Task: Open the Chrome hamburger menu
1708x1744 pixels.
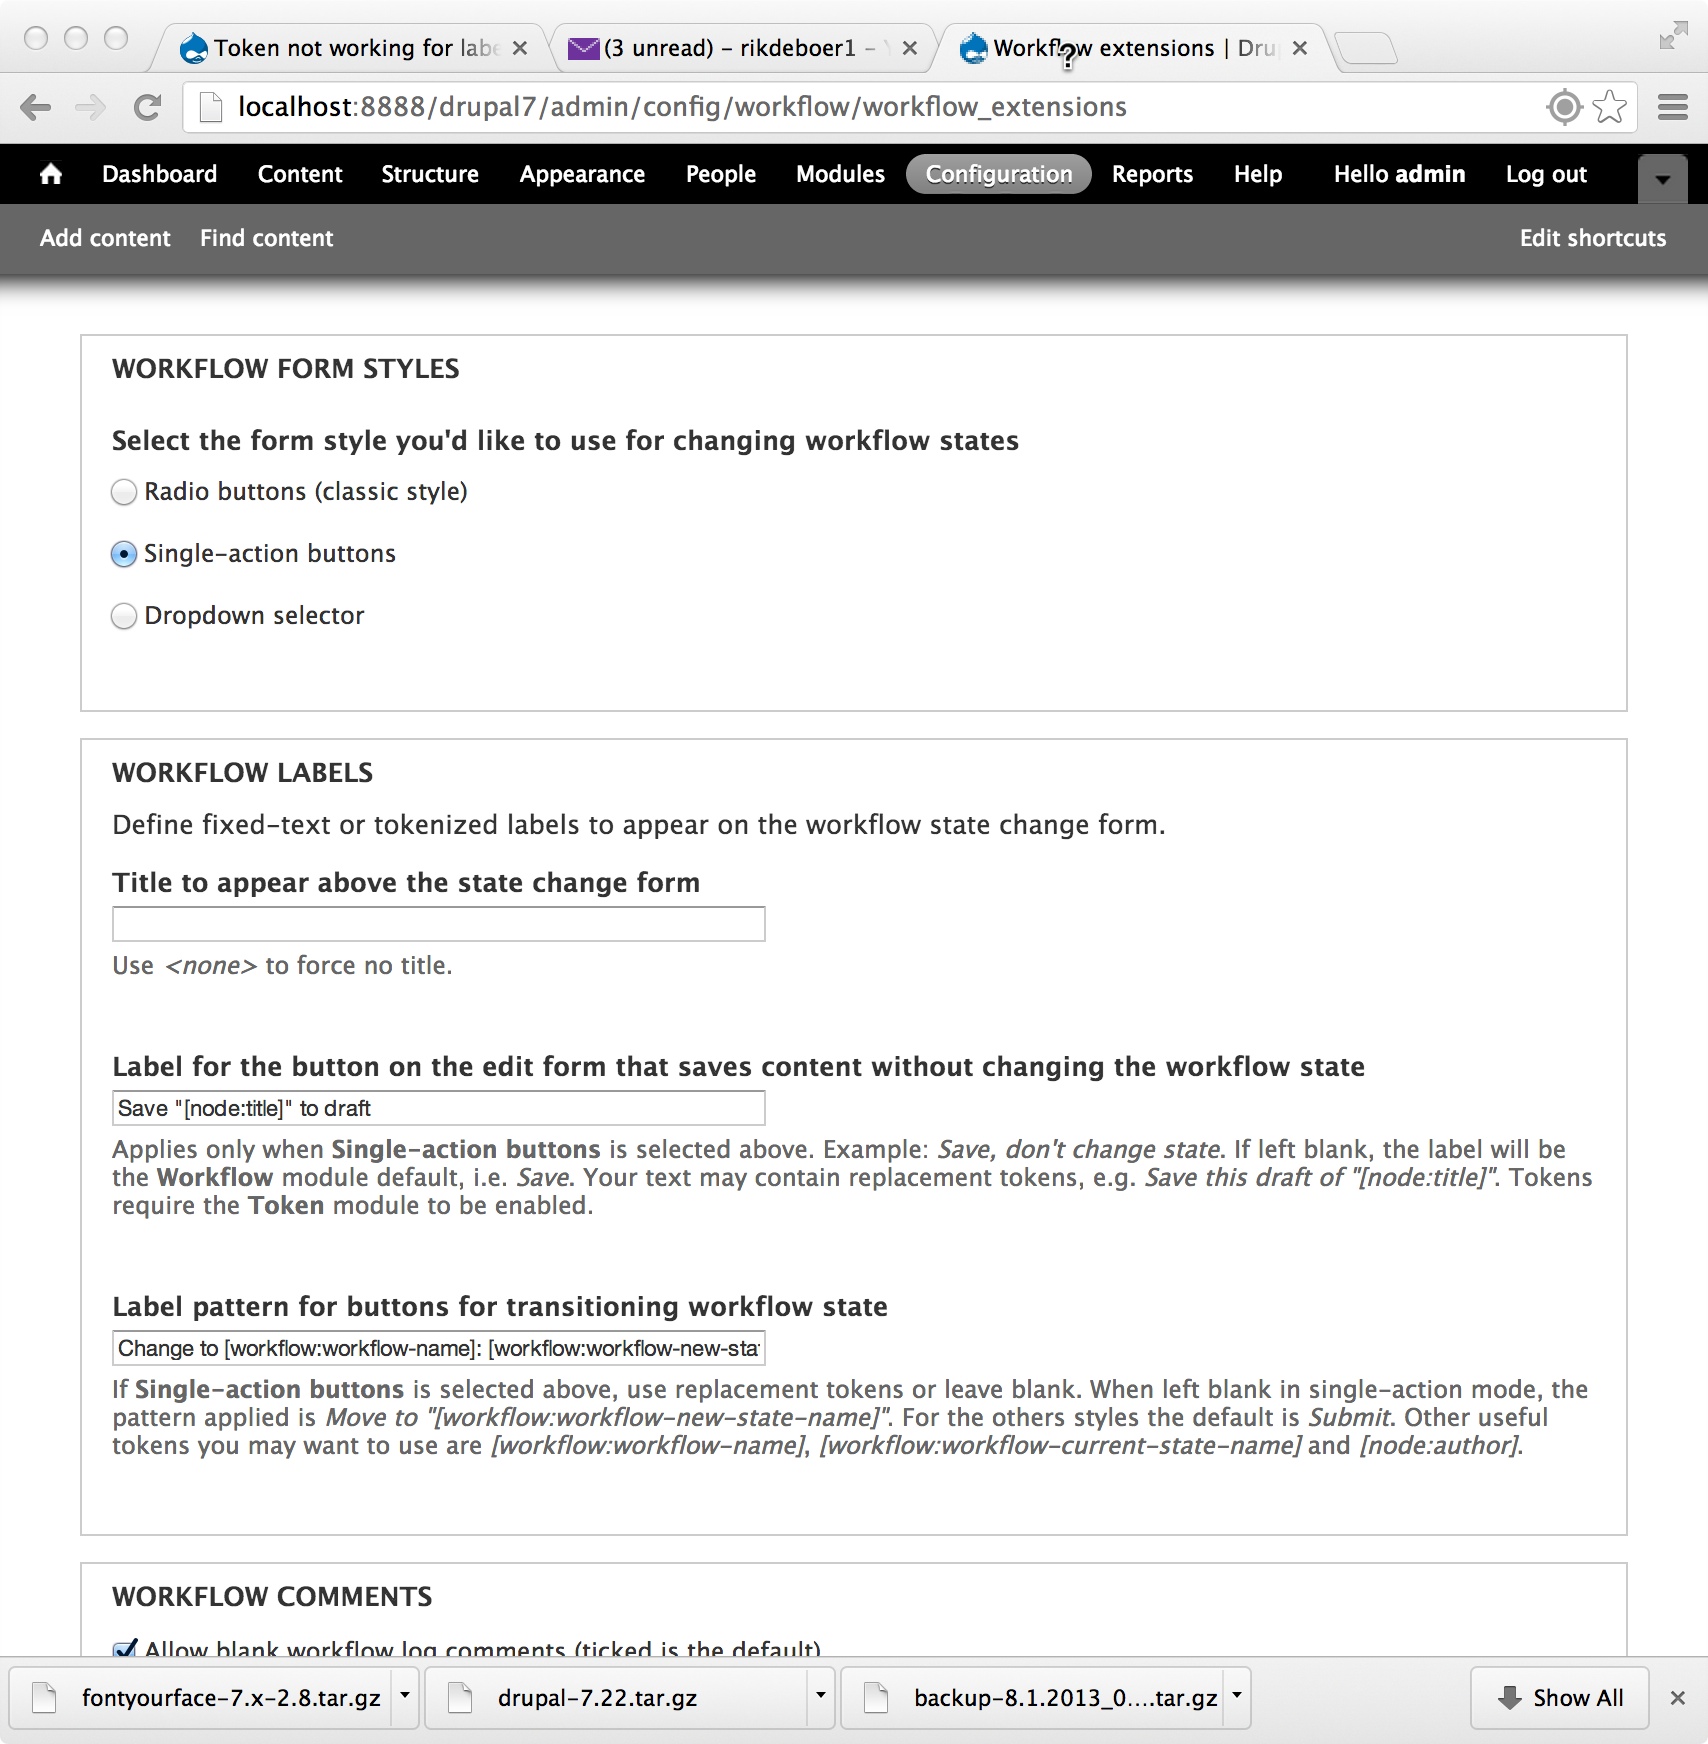Action: point(1673,107)
